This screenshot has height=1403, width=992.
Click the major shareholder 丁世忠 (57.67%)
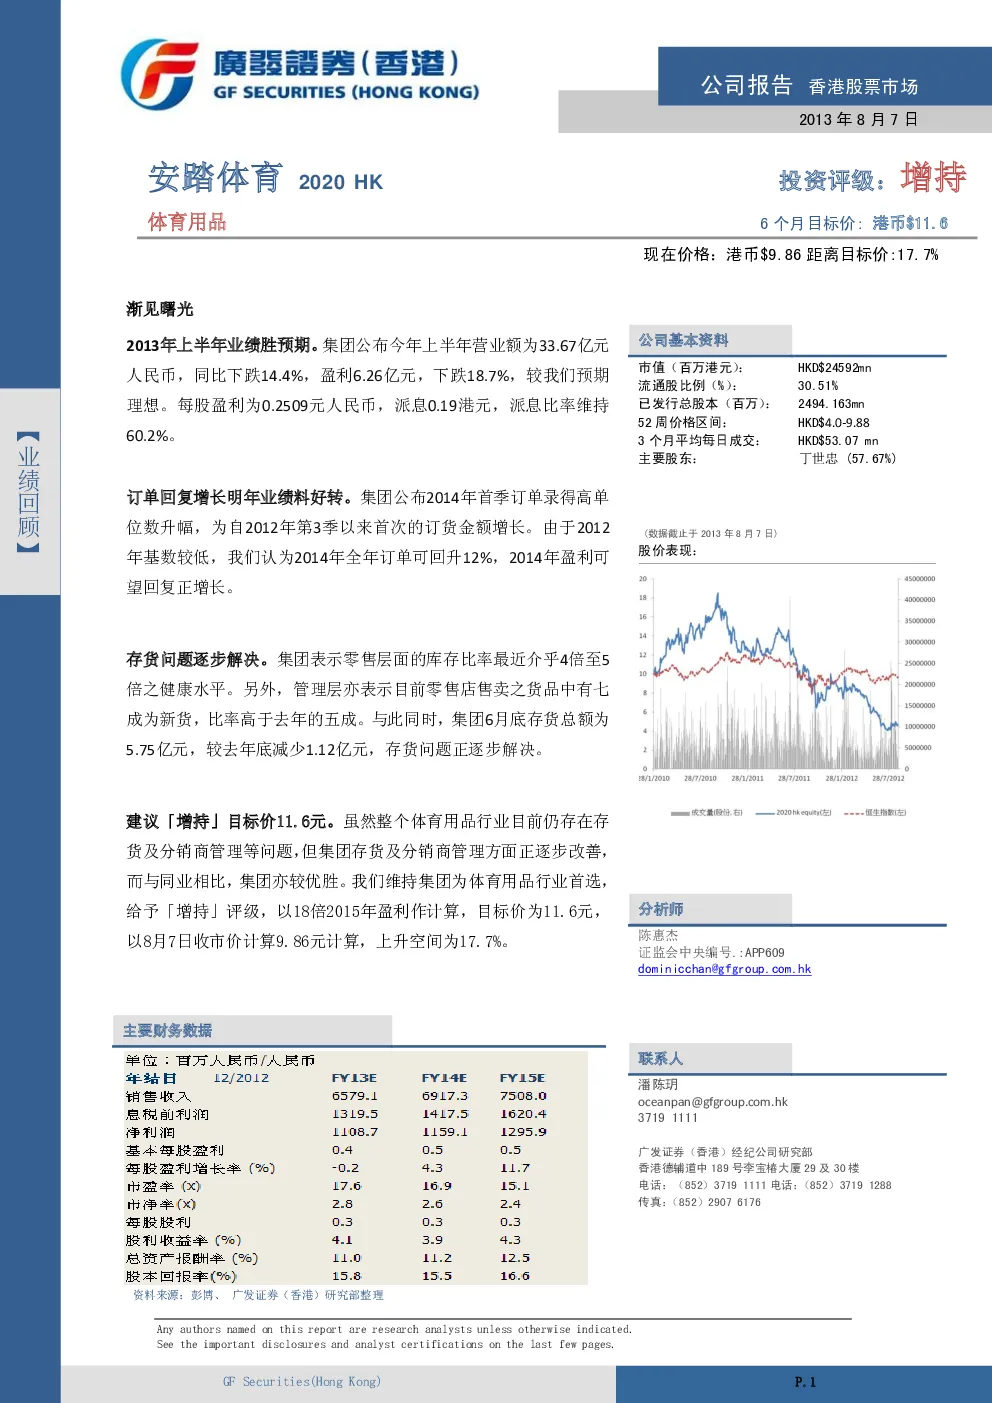pyautogui.click(x=847, y=458)
